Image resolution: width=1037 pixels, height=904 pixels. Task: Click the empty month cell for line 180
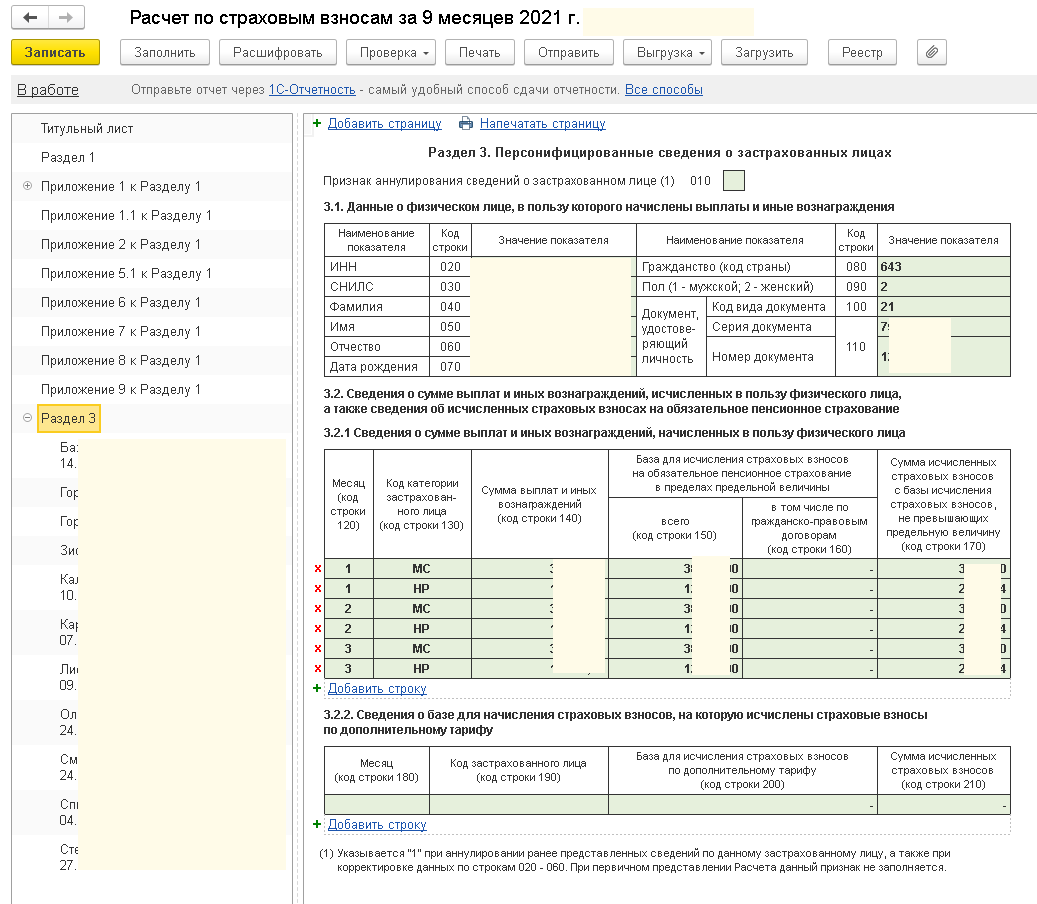376,804
